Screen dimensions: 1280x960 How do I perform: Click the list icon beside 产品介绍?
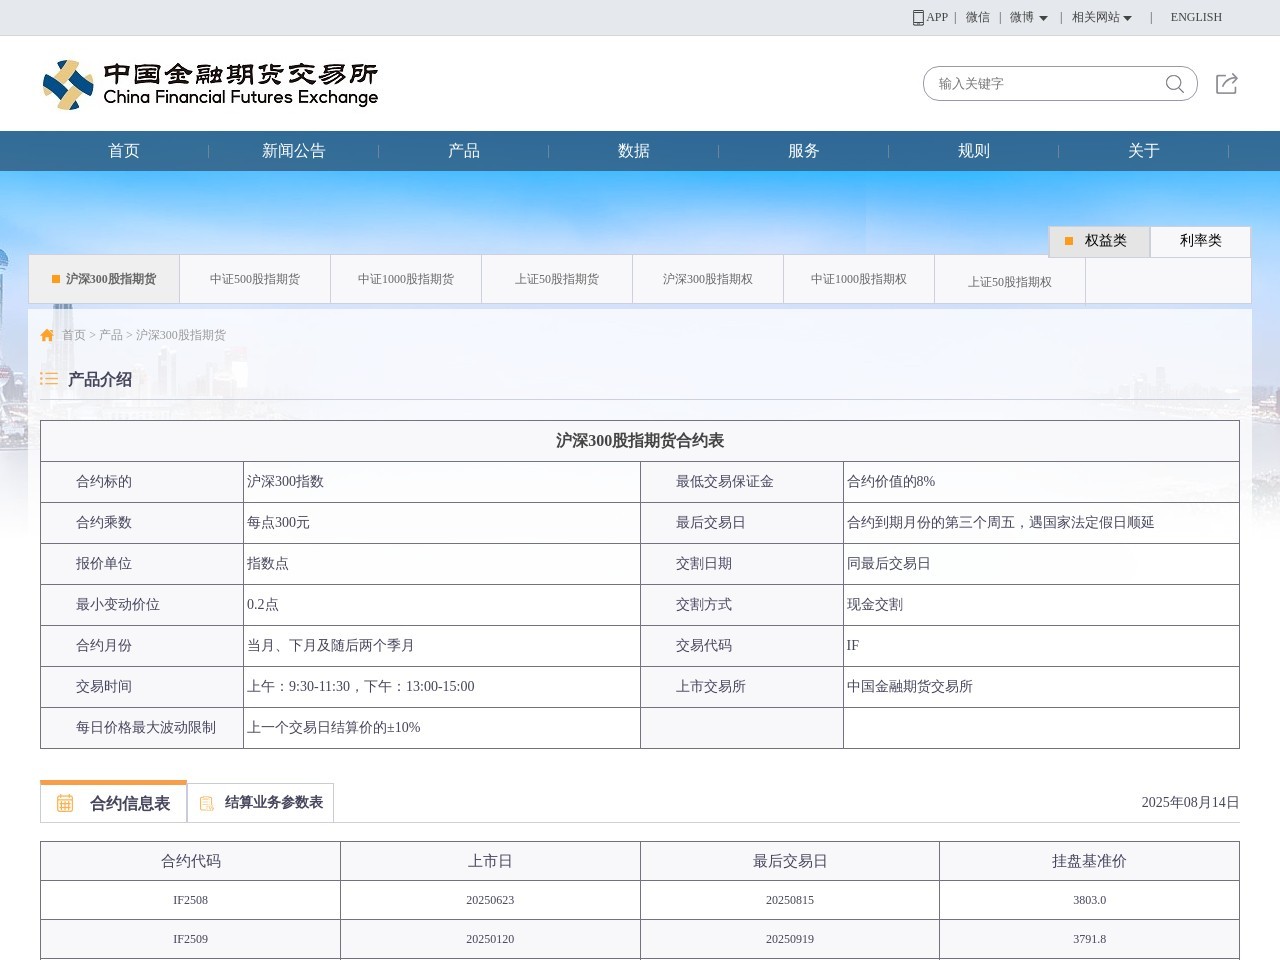tap(49, 379)
